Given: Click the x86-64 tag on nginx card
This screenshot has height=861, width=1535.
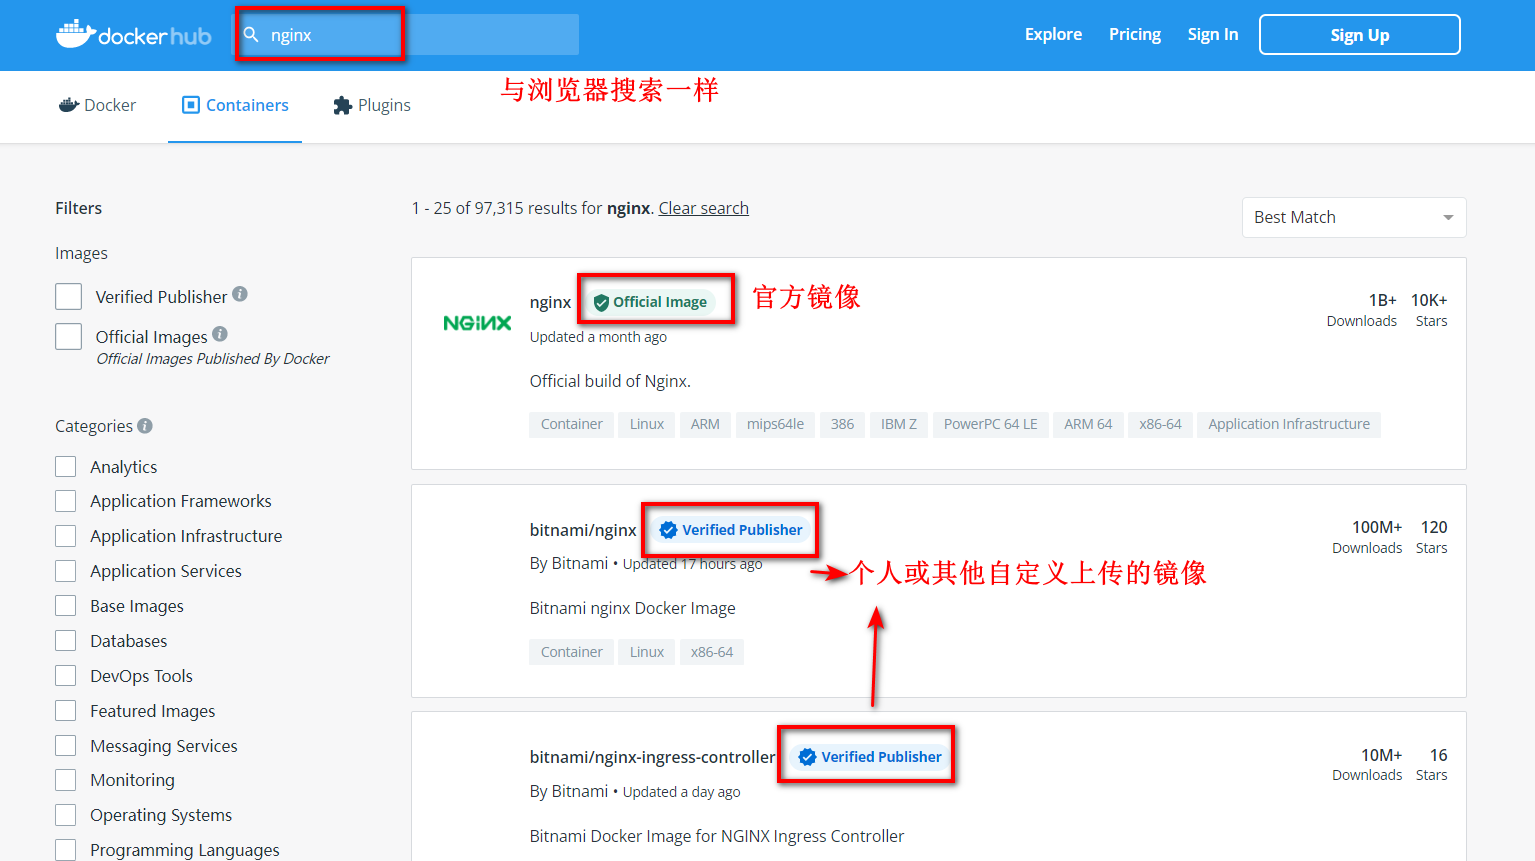Looking at the screenshot, I should 1160,424.
